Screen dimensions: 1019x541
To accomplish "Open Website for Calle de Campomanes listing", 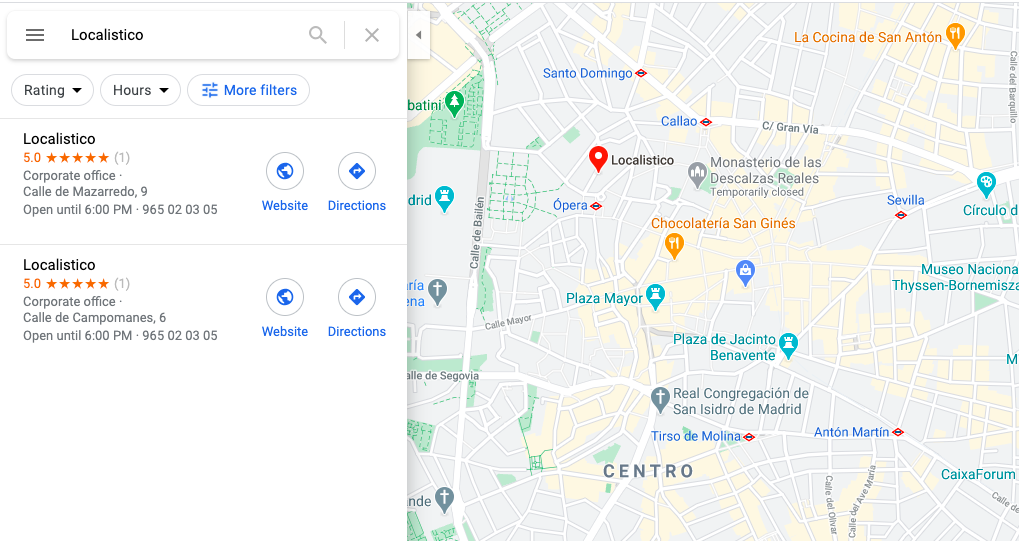I will pos(285,309).
